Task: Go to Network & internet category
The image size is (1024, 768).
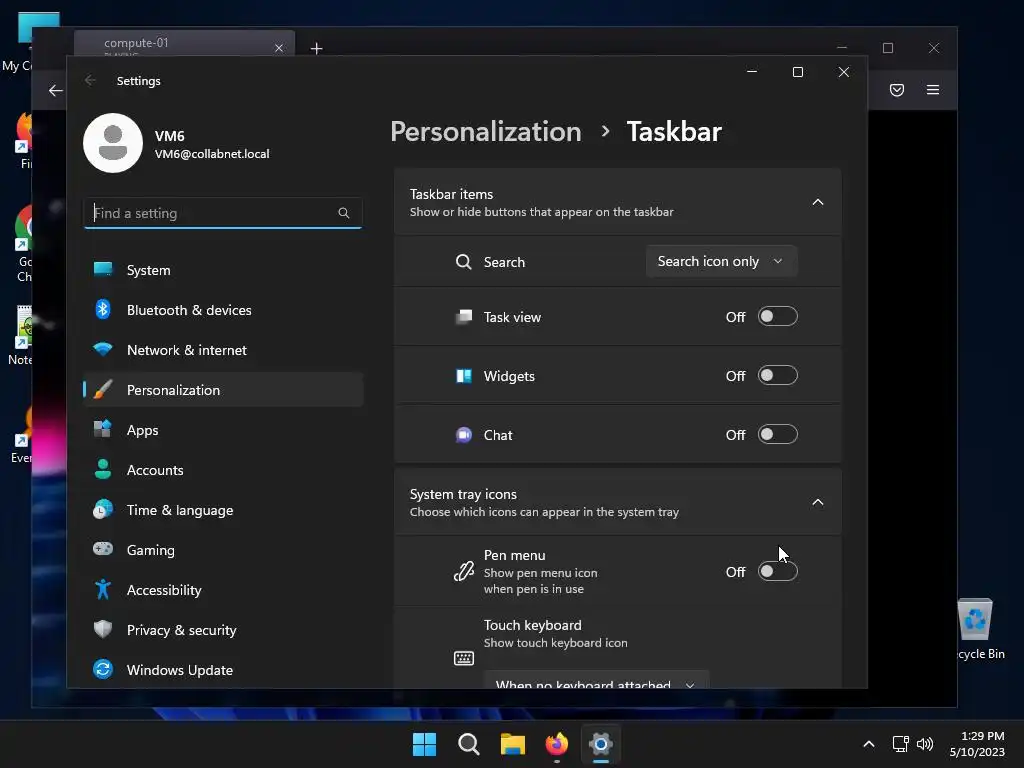Action: point(223,349)
